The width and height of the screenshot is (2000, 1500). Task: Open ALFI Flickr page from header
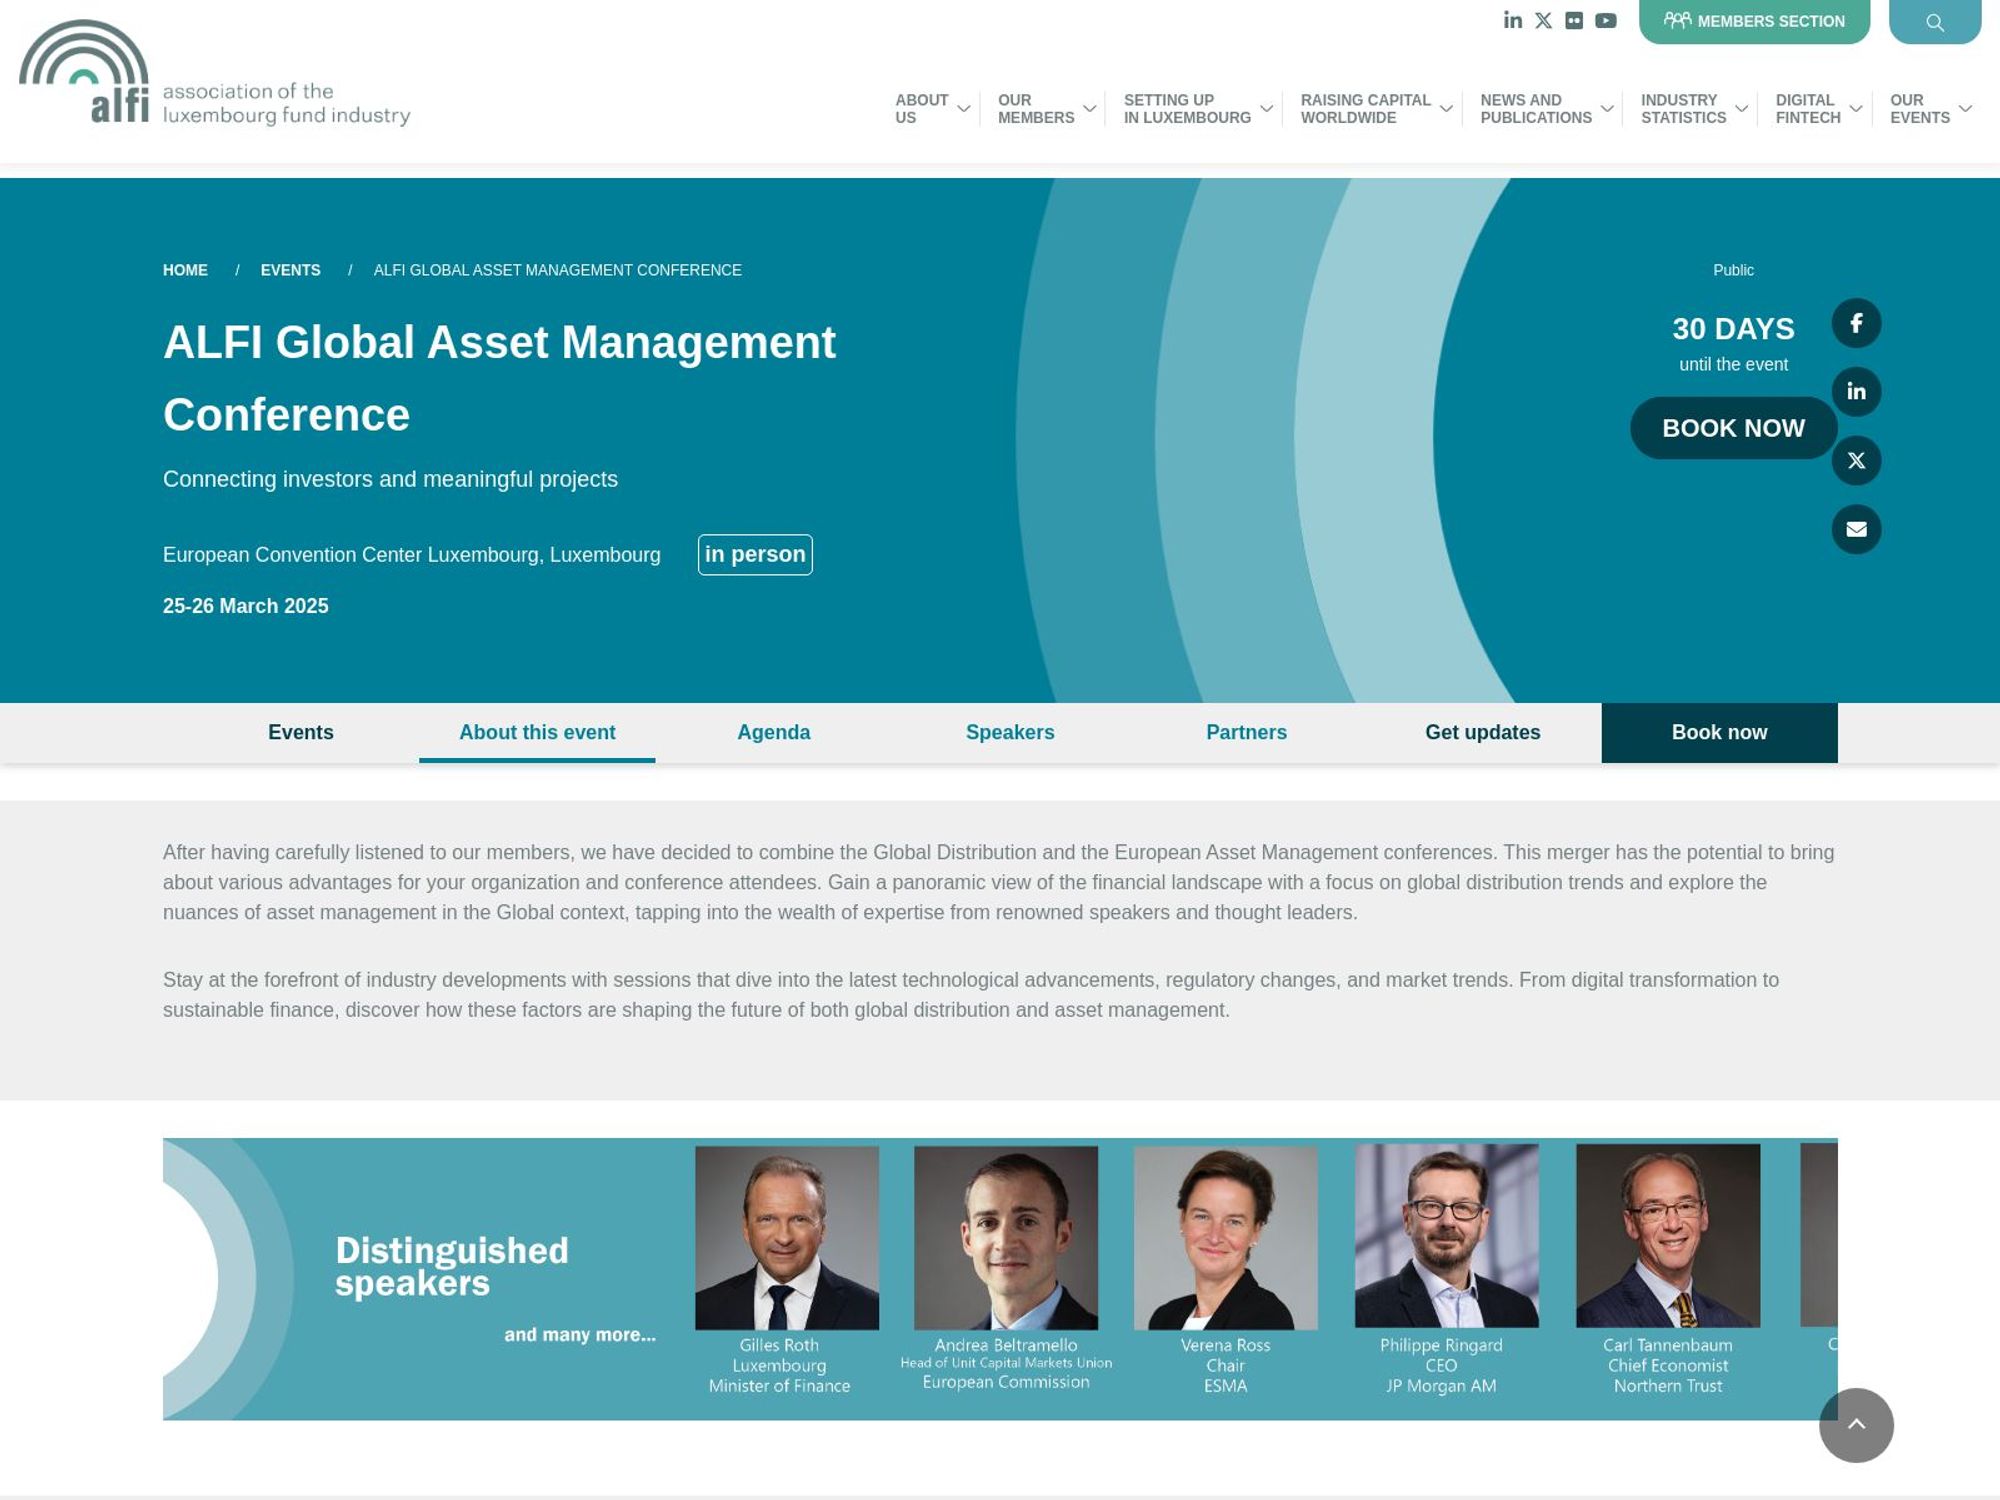(x=1574, y=20)
